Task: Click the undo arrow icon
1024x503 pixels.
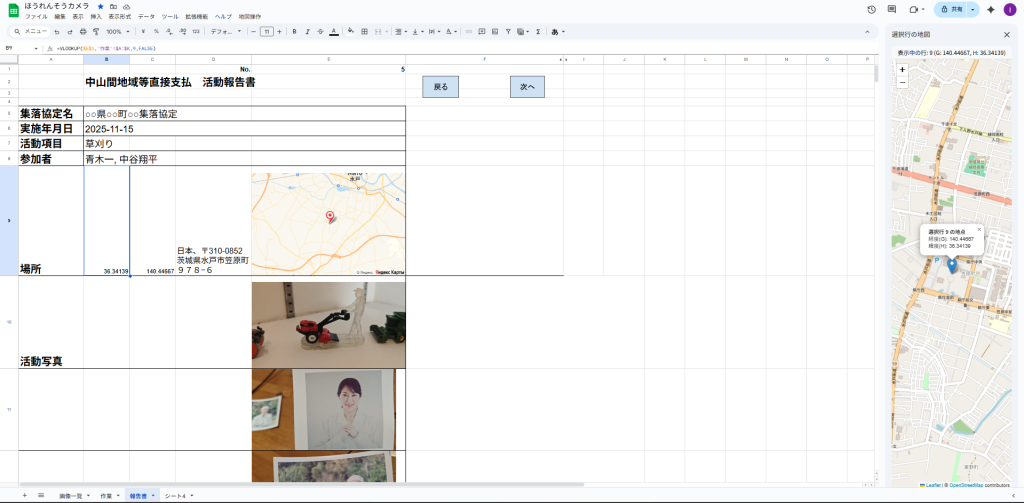Action: tap(56, 31)
